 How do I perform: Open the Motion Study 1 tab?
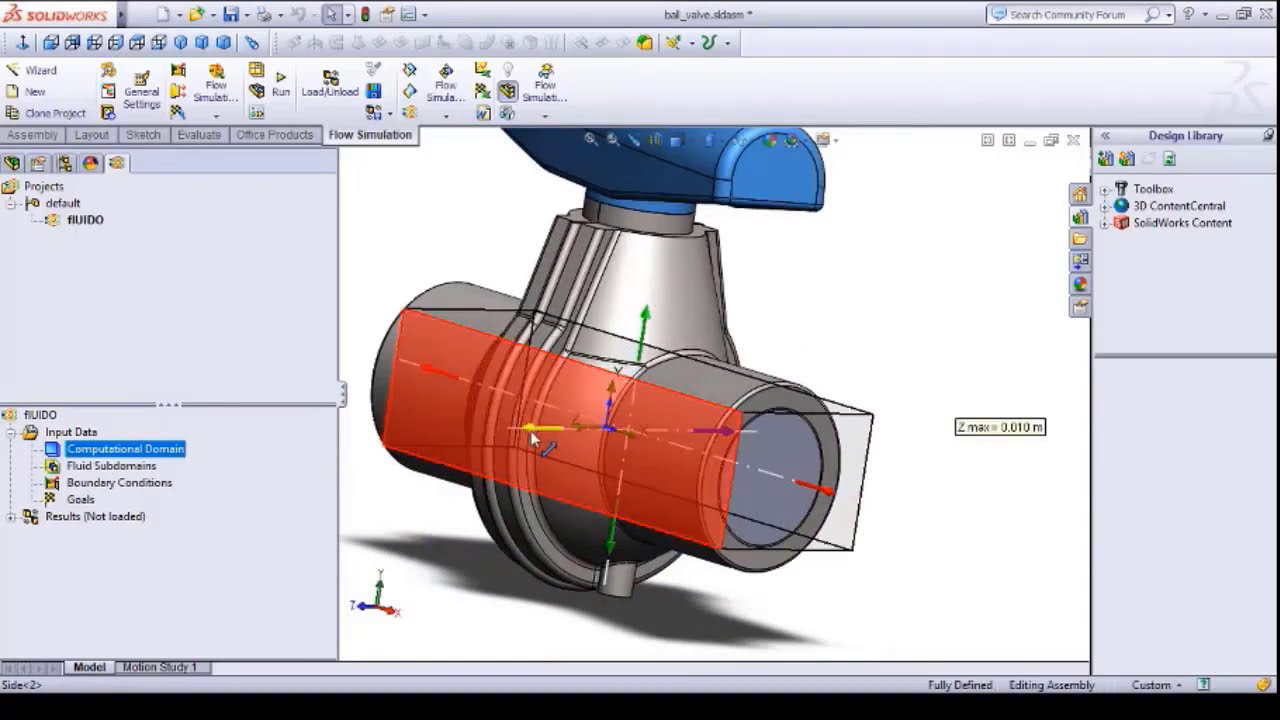(159, 667)
